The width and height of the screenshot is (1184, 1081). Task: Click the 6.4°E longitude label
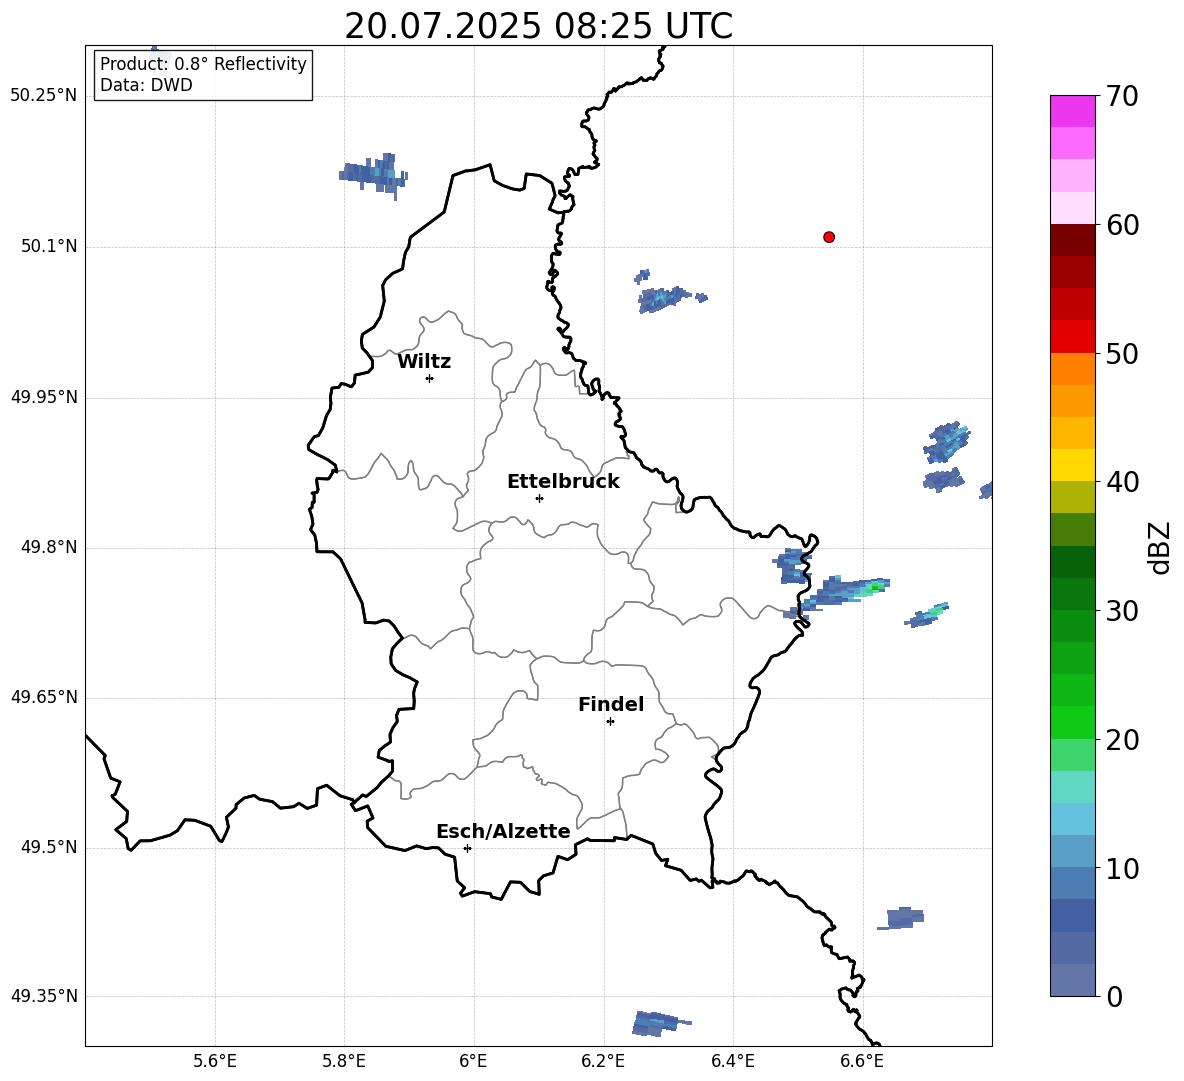pyautogui.click(x=732, y=1061)
